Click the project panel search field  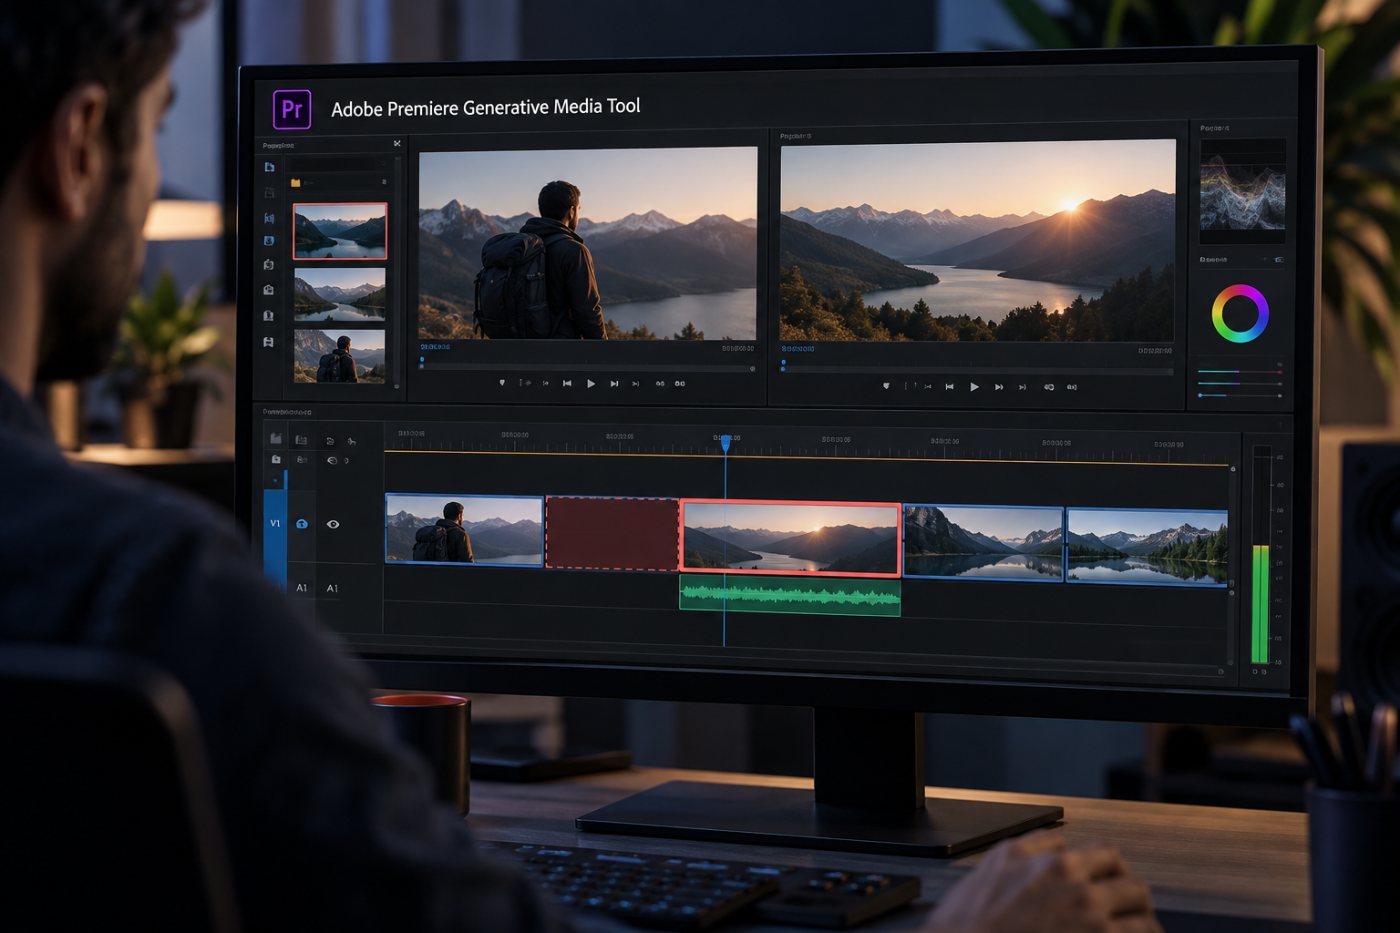point(338,163)
